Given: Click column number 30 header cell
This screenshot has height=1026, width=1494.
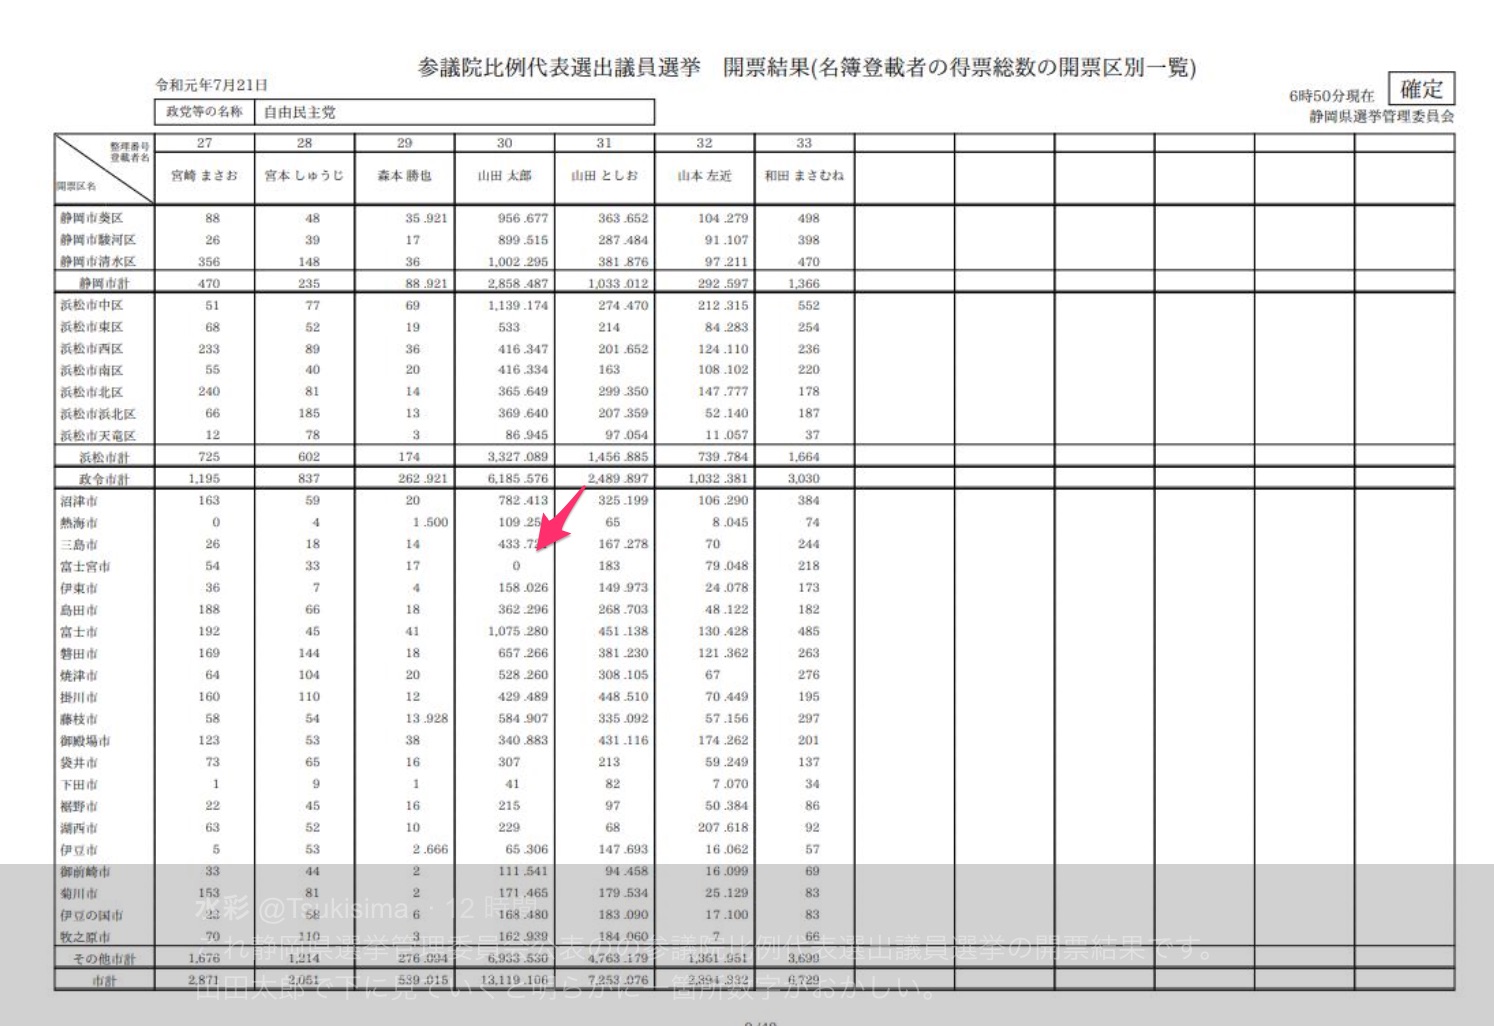Looking at the screenshot, I should (x=504, y=143).
